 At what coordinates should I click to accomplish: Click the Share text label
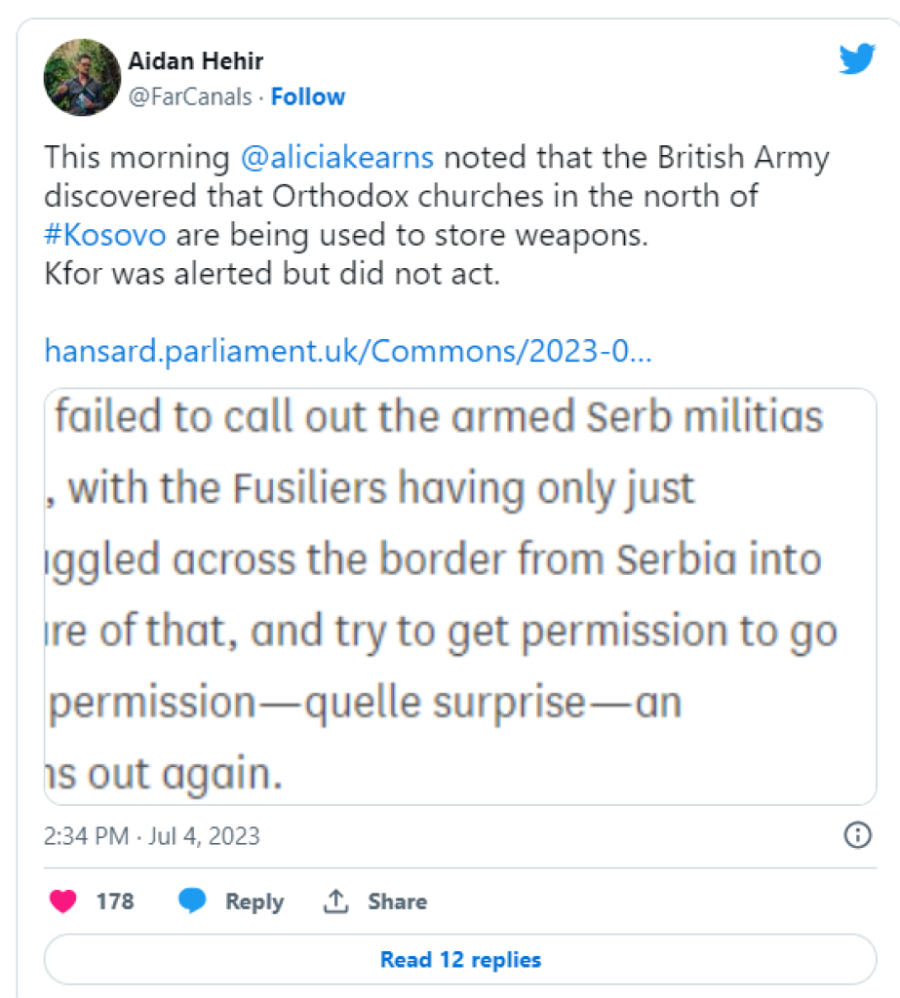click(397, 901)
